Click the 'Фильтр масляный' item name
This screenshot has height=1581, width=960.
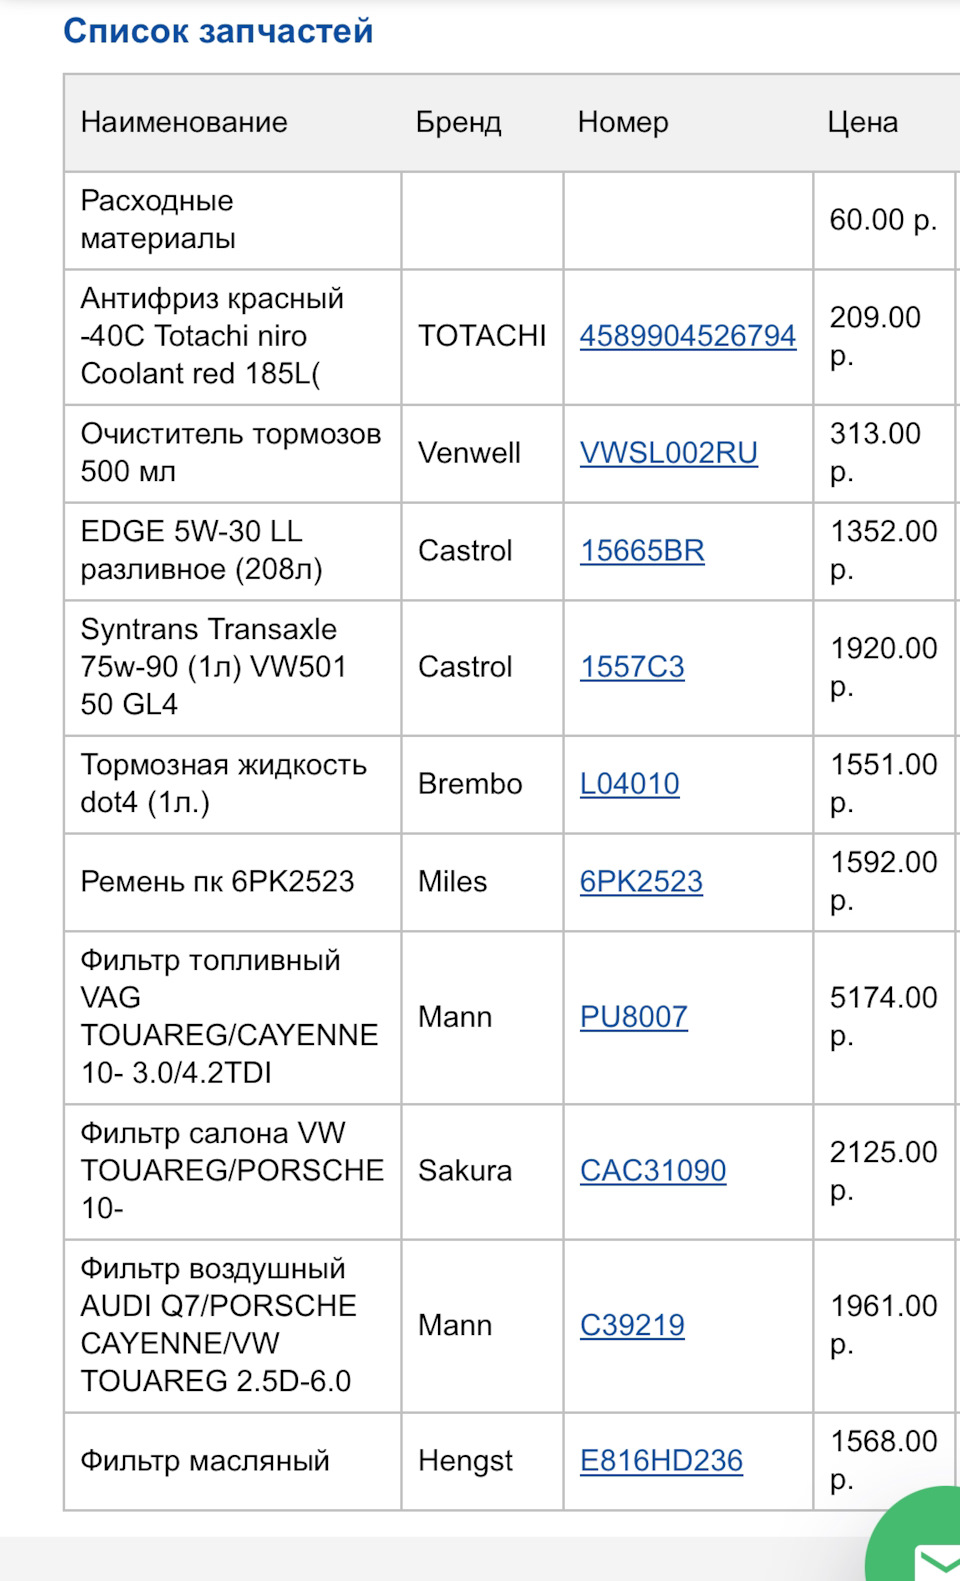[x=205, y=1461]
